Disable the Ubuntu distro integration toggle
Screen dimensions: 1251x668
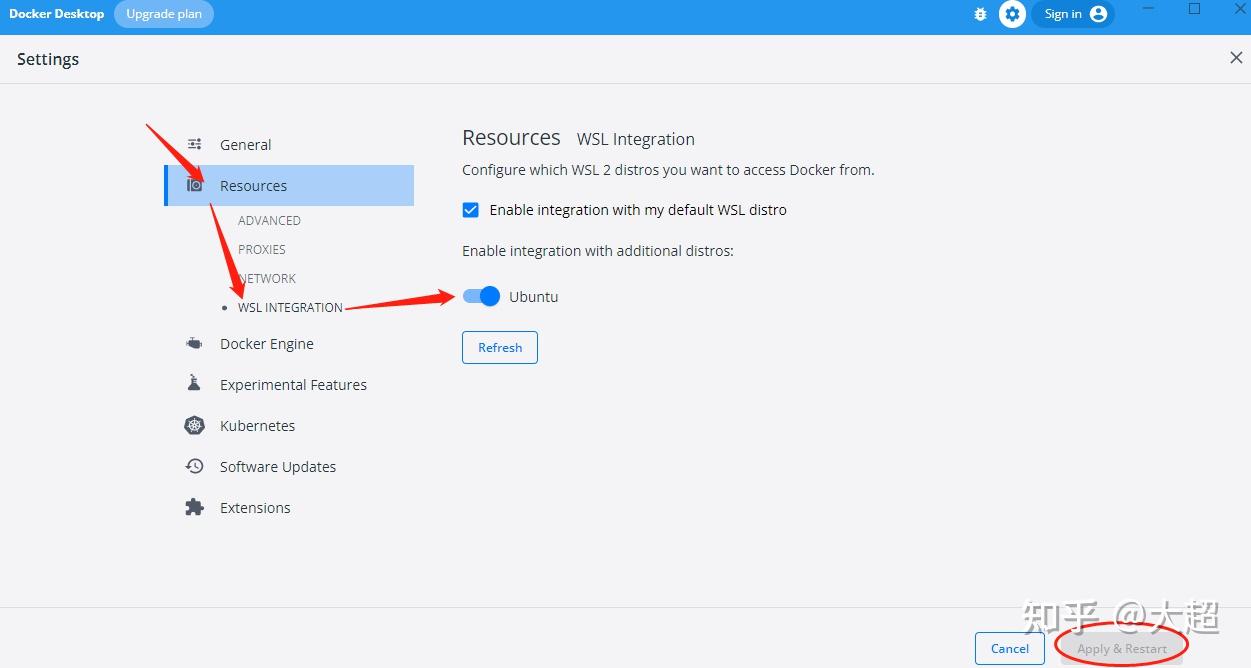(x=480, y=296)
